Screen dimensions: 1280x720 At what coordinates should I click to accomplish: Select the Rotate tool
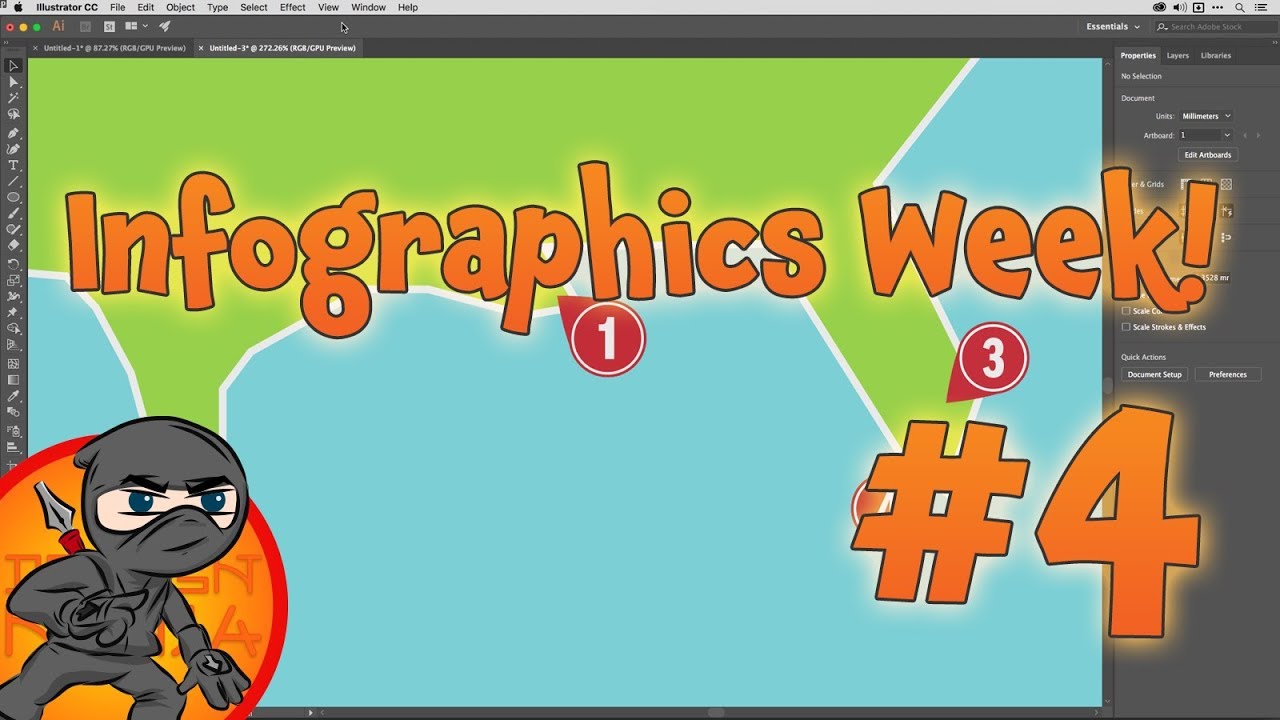(13, 264)
